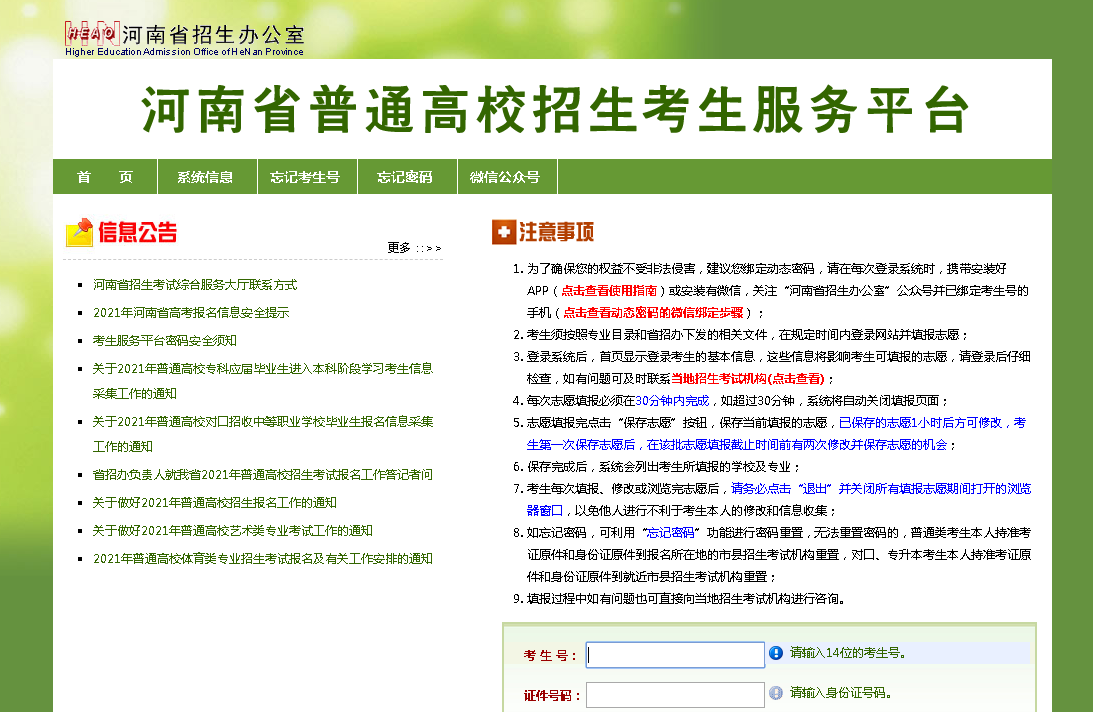The image size is (1093, 712).
Task: Select the 忘记密码 menu item
Action: tap(405, 177)
